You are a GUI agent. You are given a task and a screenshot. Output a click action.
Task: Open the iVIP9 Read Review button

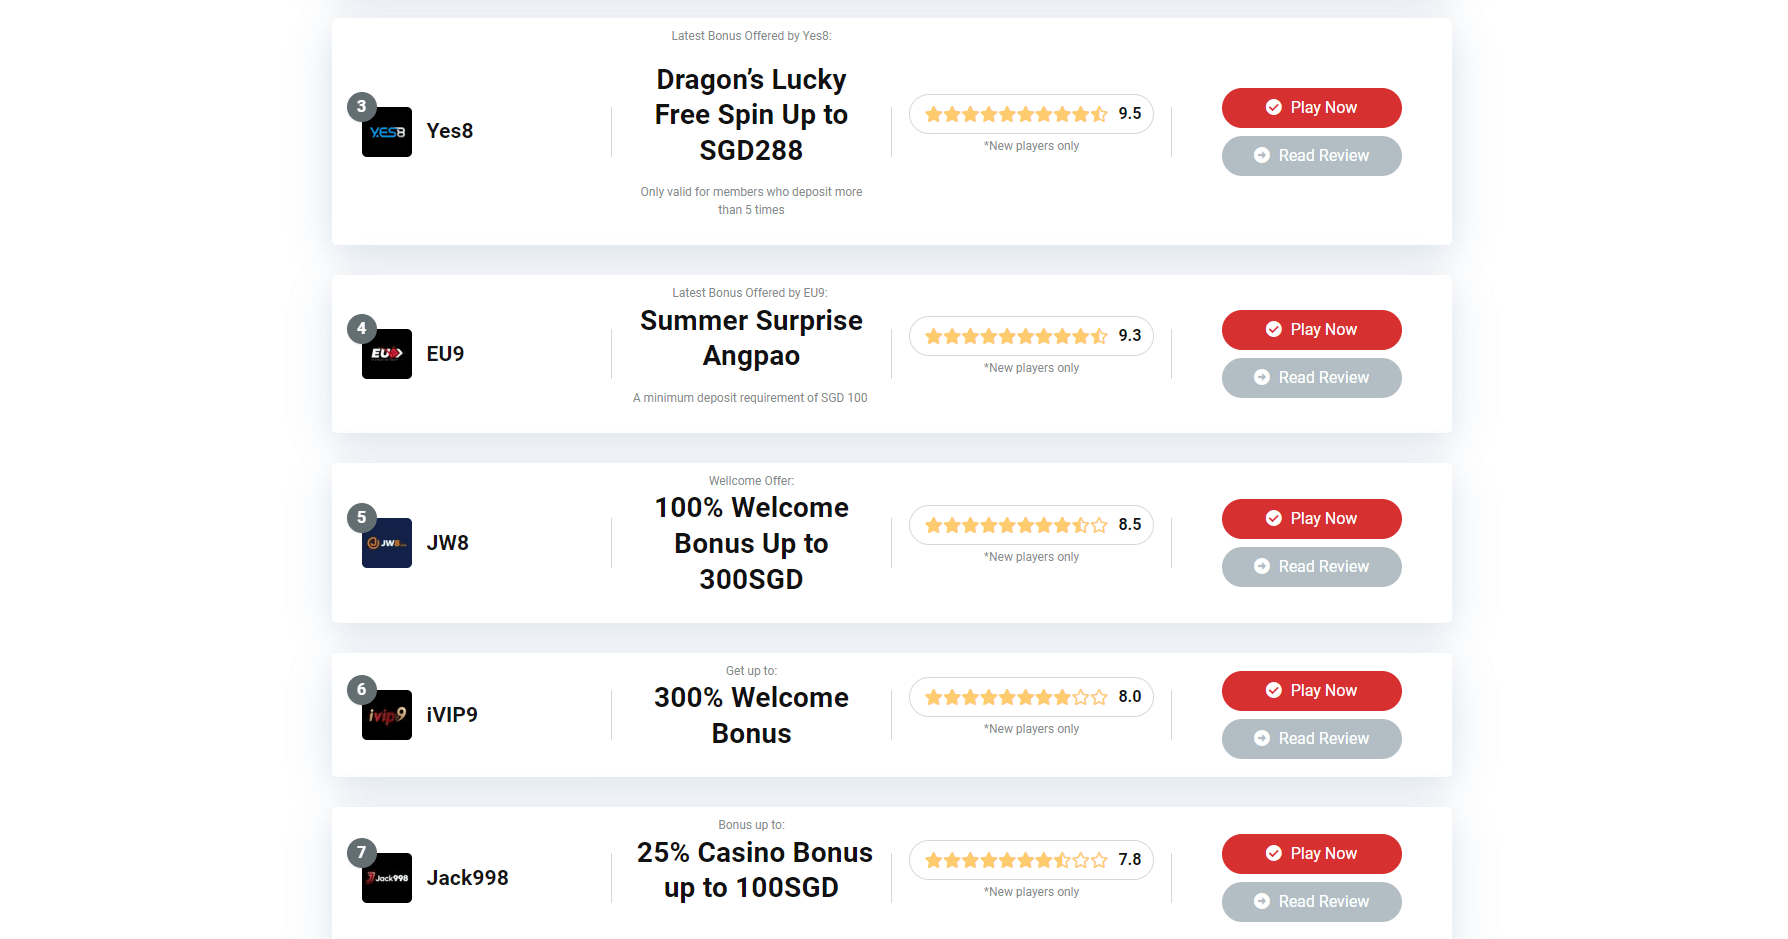(1311, 739)
